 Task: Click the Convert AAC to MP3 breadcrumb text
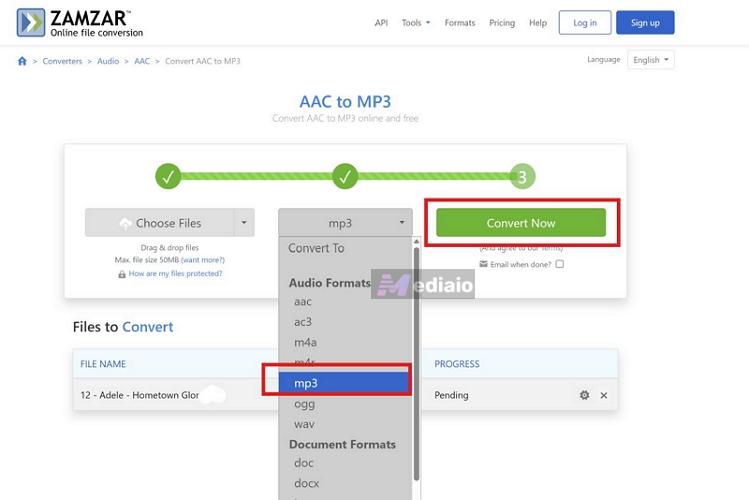203,61
